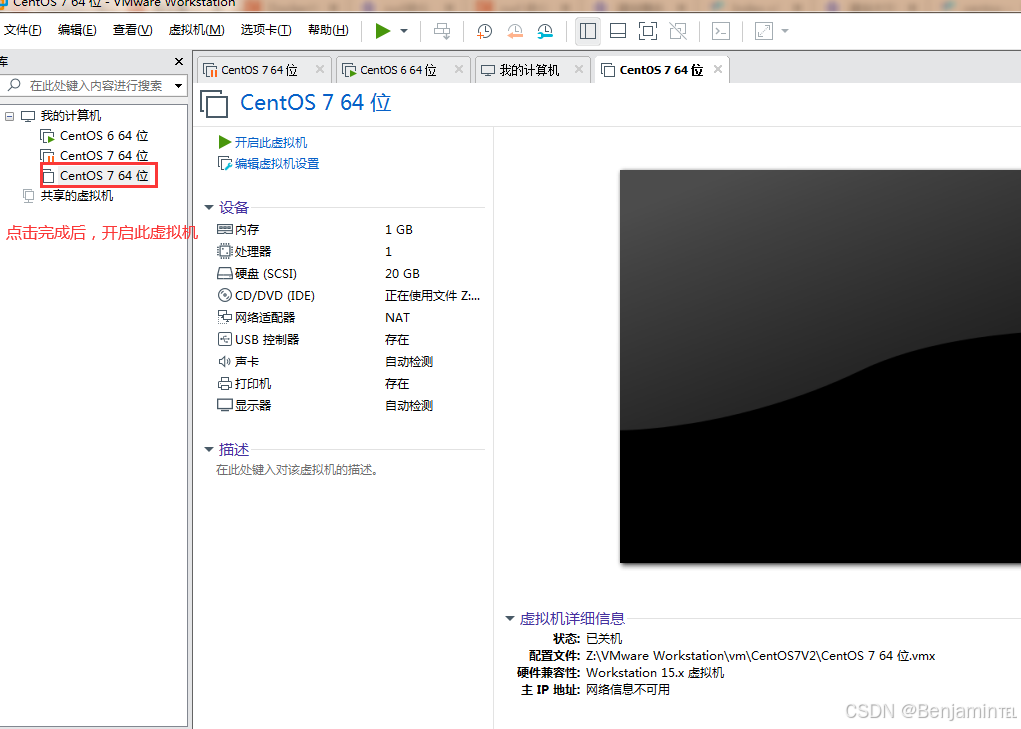Screen dimensions: 1021x729
Task: Select the suspended CentOS 7 64 位 tree item
Action: tap(94, 156)
